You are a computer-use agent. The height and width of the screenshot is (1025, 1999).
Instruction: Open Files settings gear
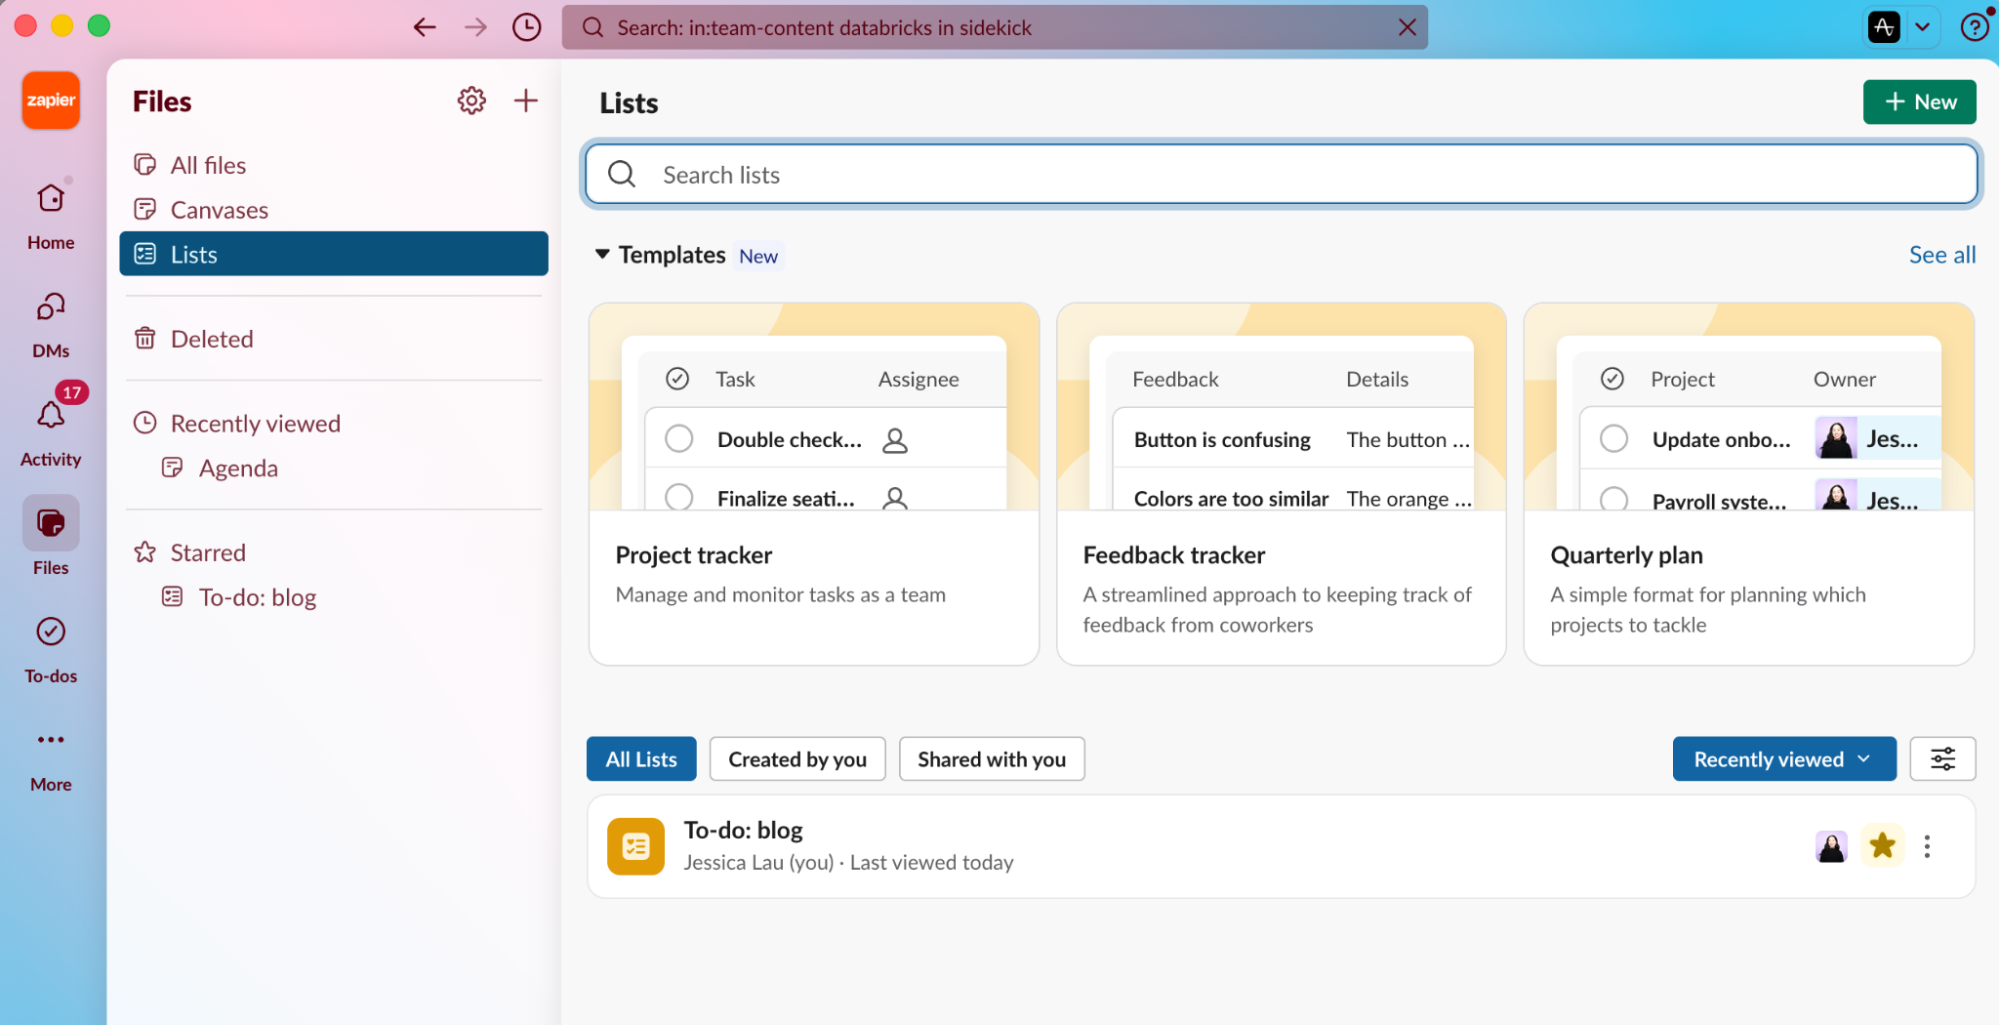[472, 100]
